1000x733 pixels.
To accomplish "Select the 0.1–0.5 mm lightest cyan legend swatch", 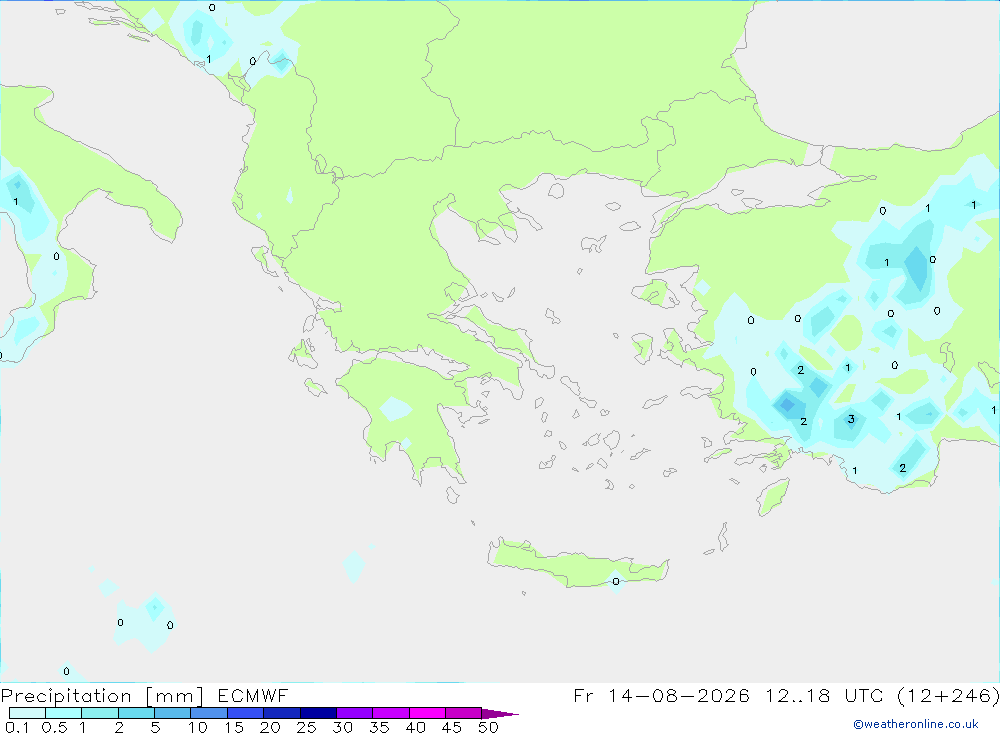I will (x=27, y=713).
